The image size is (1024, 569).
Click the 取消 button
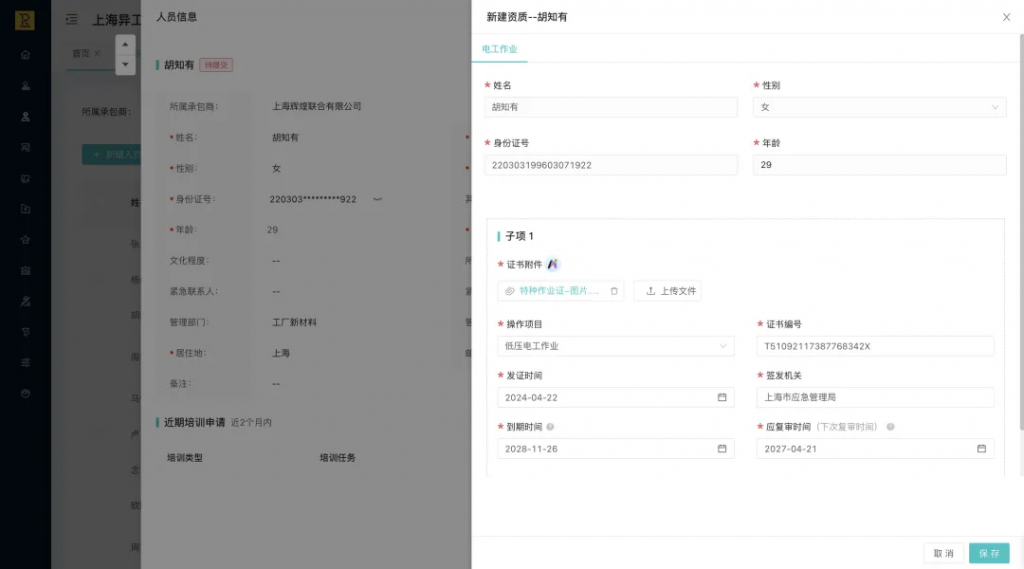click(x=943, y=553)
